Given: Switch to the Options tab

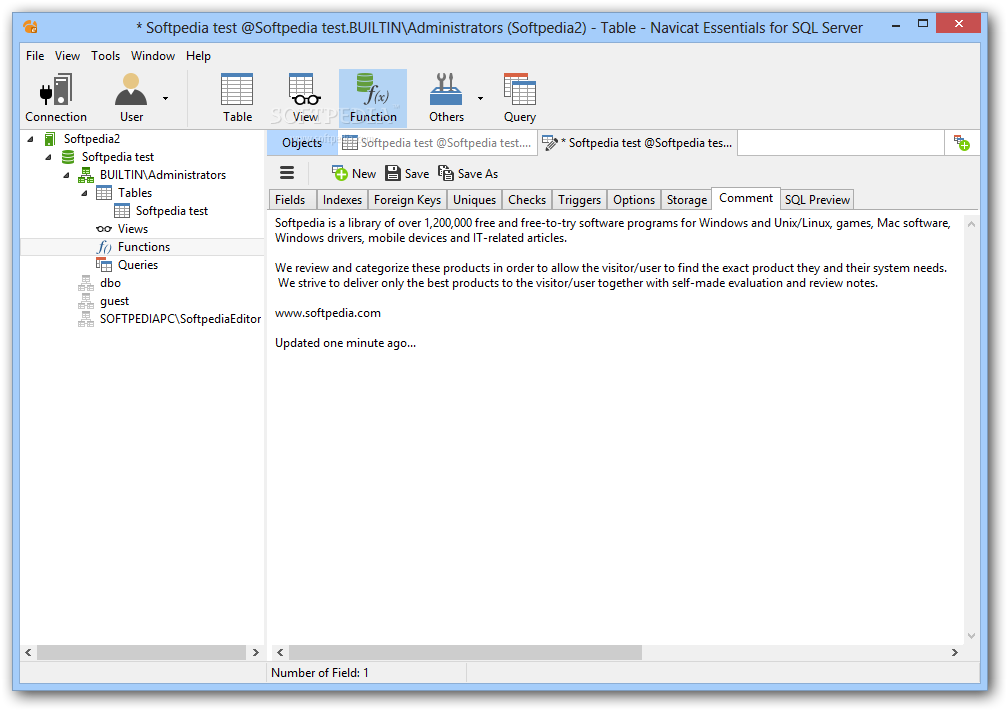Looking at the screenshot, I should [x=633, y=200].
